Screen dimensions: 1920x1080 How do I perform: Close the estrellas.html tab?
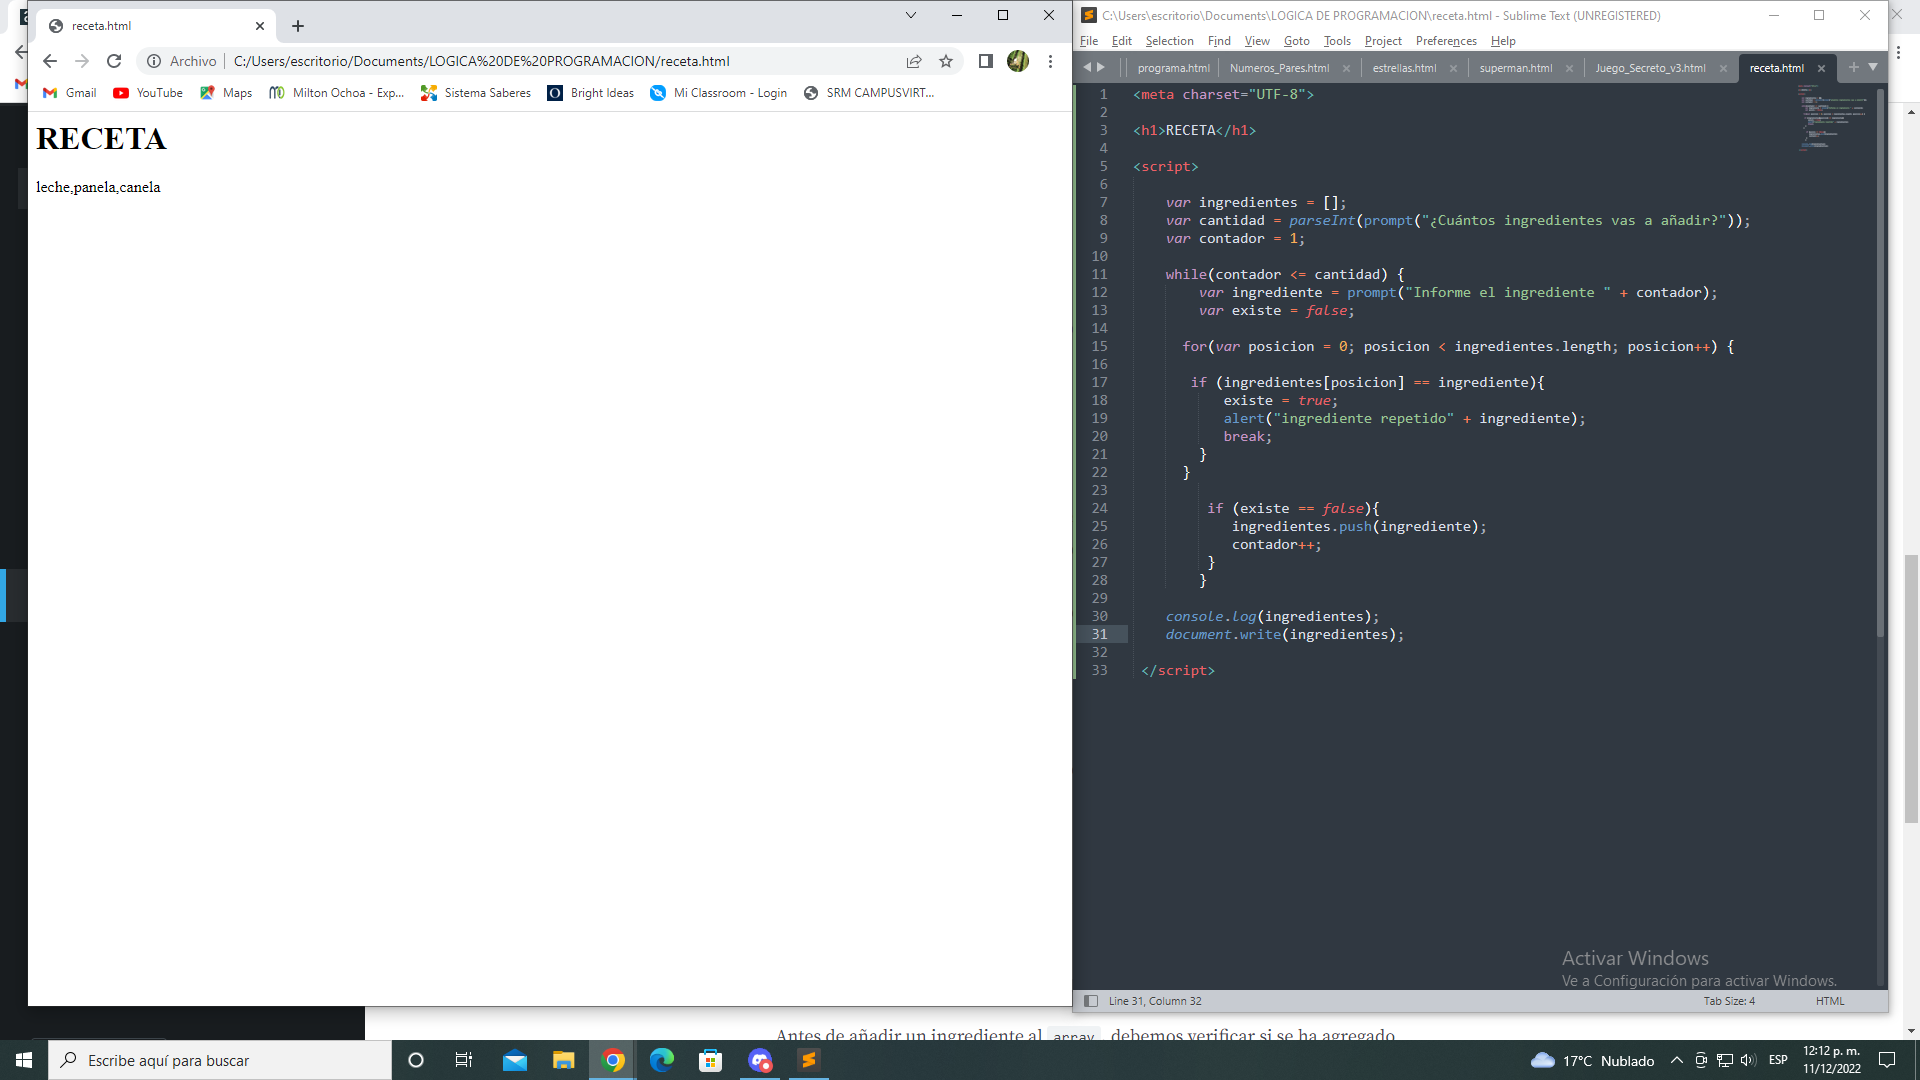coord(1453,68)
